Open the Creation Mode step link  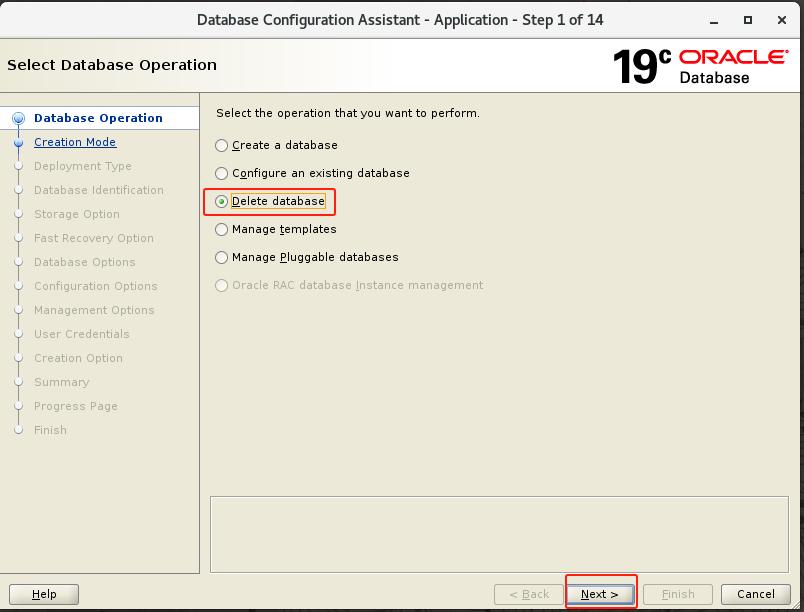click(75, 142)
